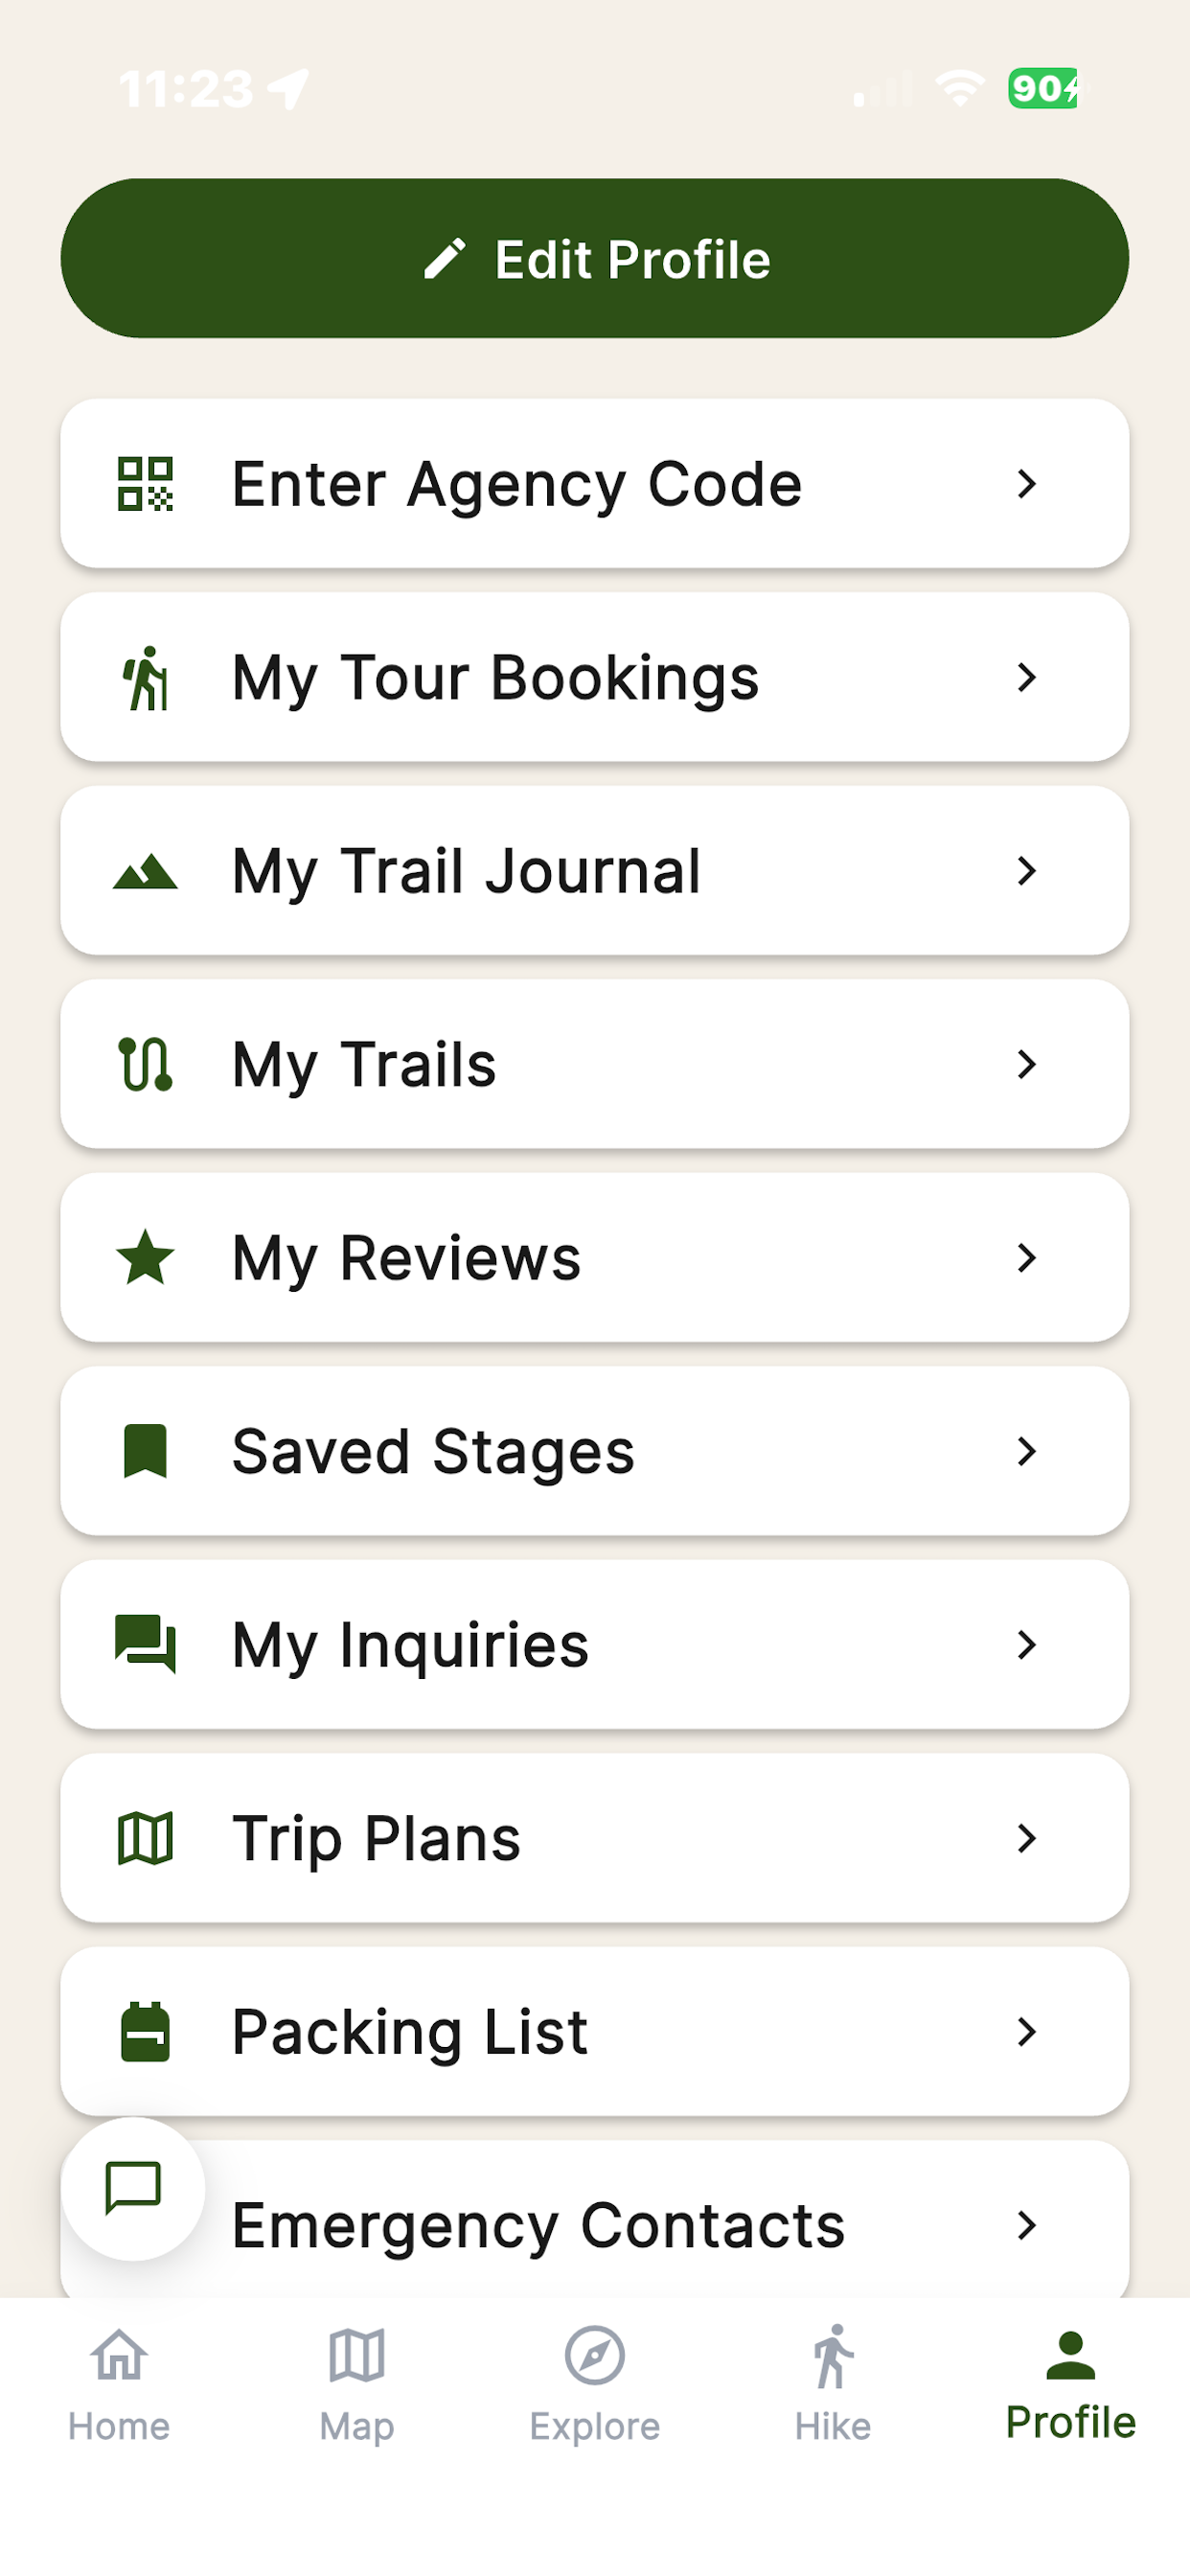Expand the Emergency Contacts chevron arrow

click(x=1026, y=2225)
